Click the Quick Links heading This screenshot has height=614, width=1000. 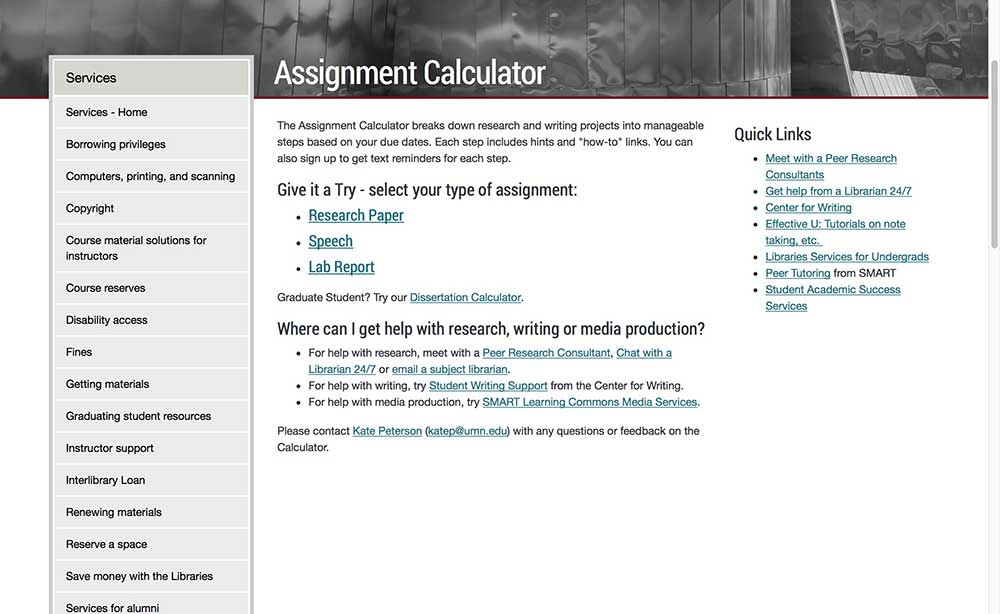772,134
